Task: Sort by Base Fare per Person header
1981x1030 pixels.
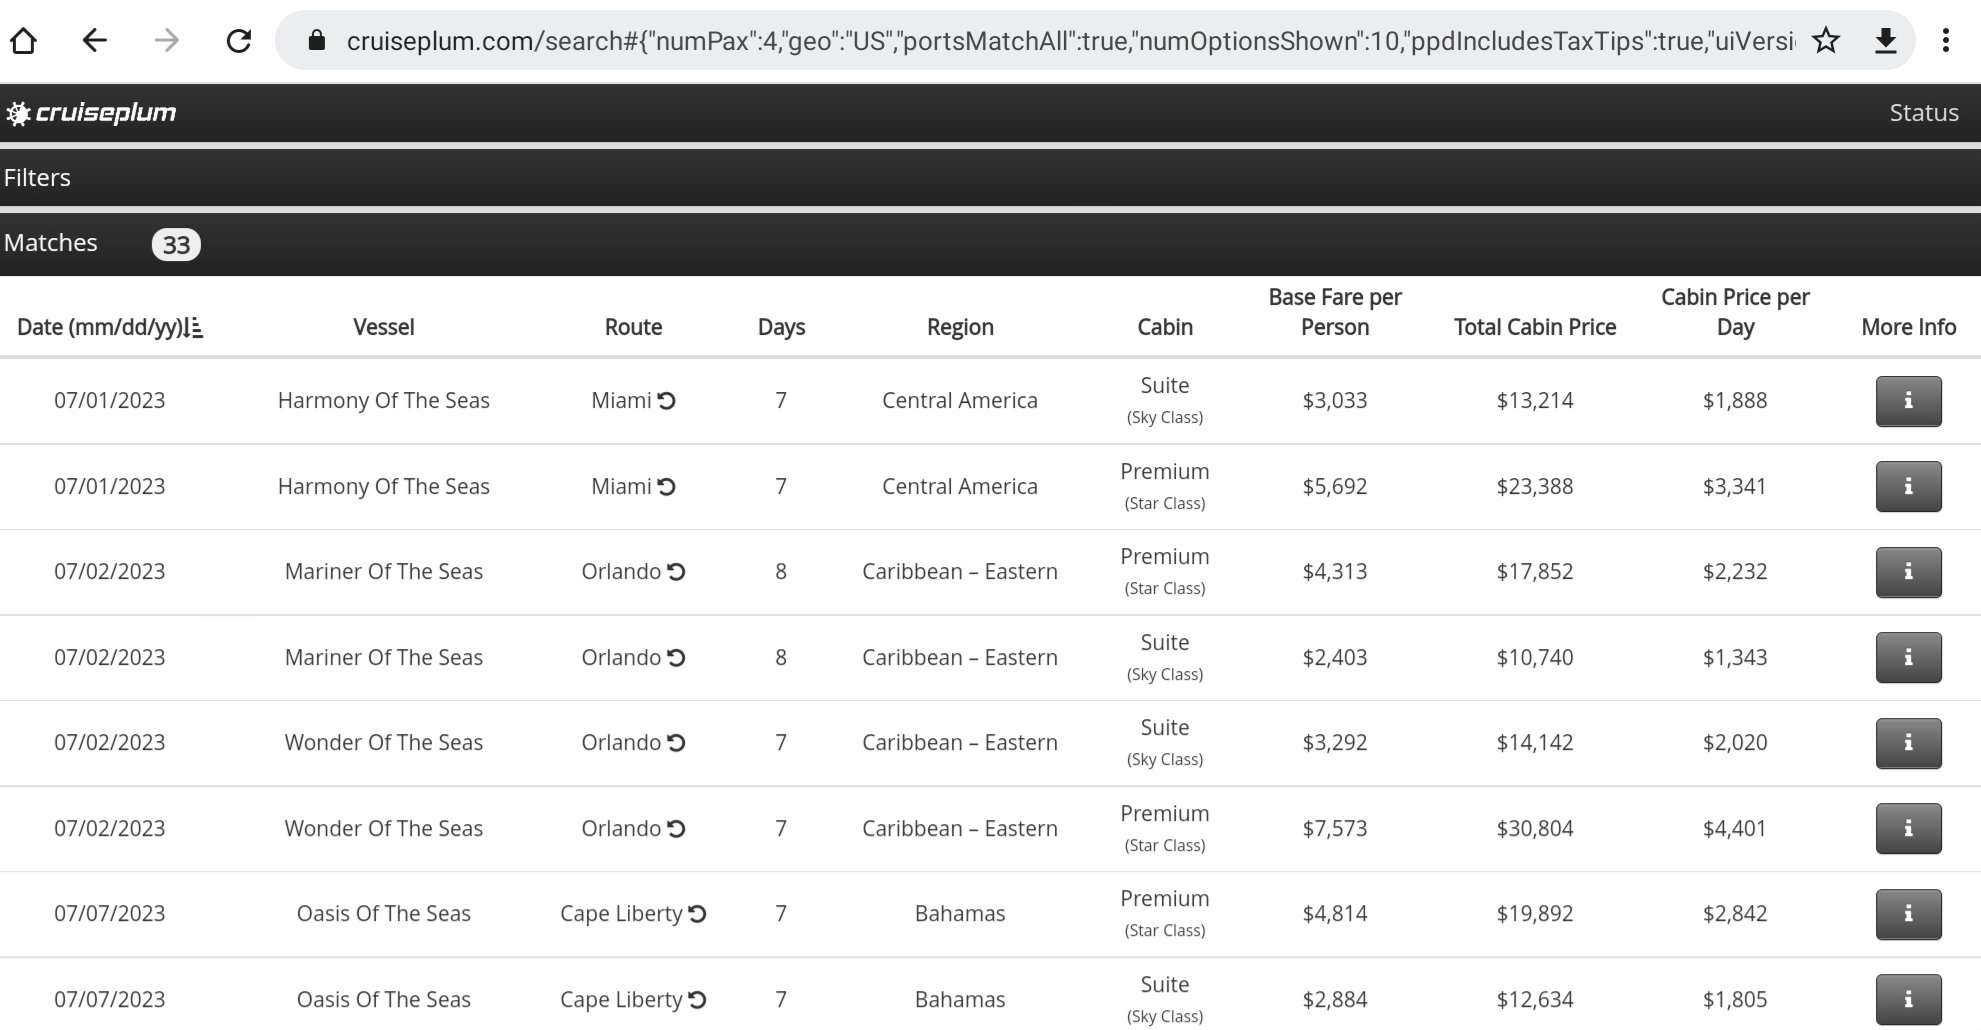Action: [x=1335, y=312]
